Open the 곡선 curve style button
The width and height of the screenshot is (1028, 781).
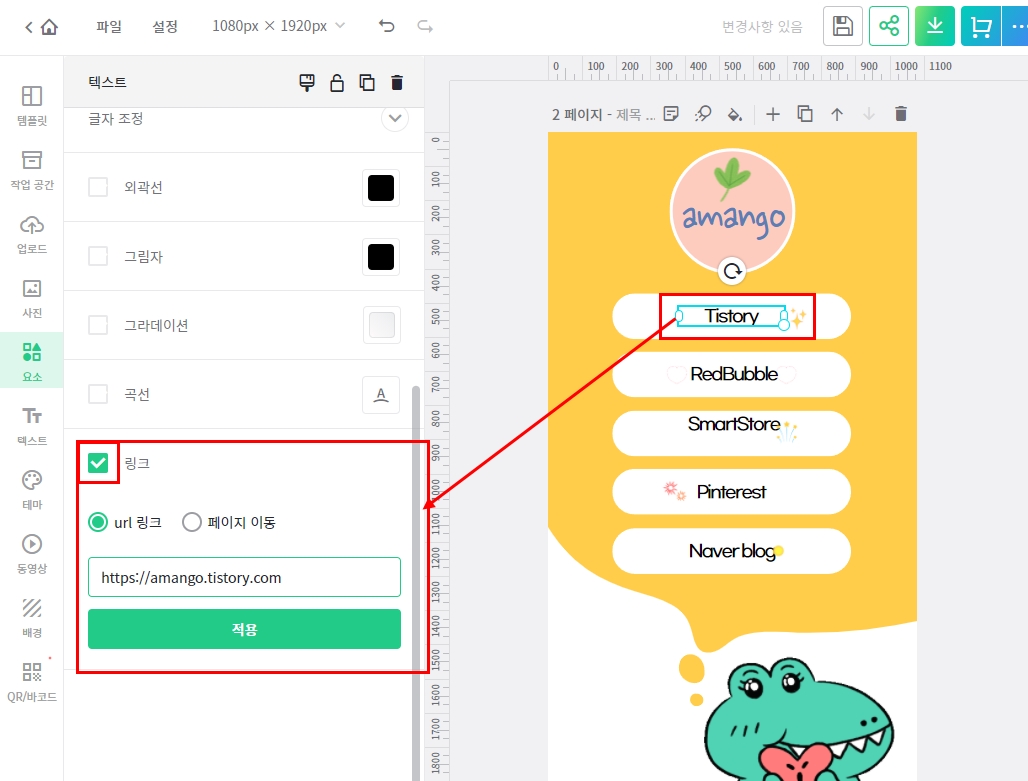[x=381, y=395]
